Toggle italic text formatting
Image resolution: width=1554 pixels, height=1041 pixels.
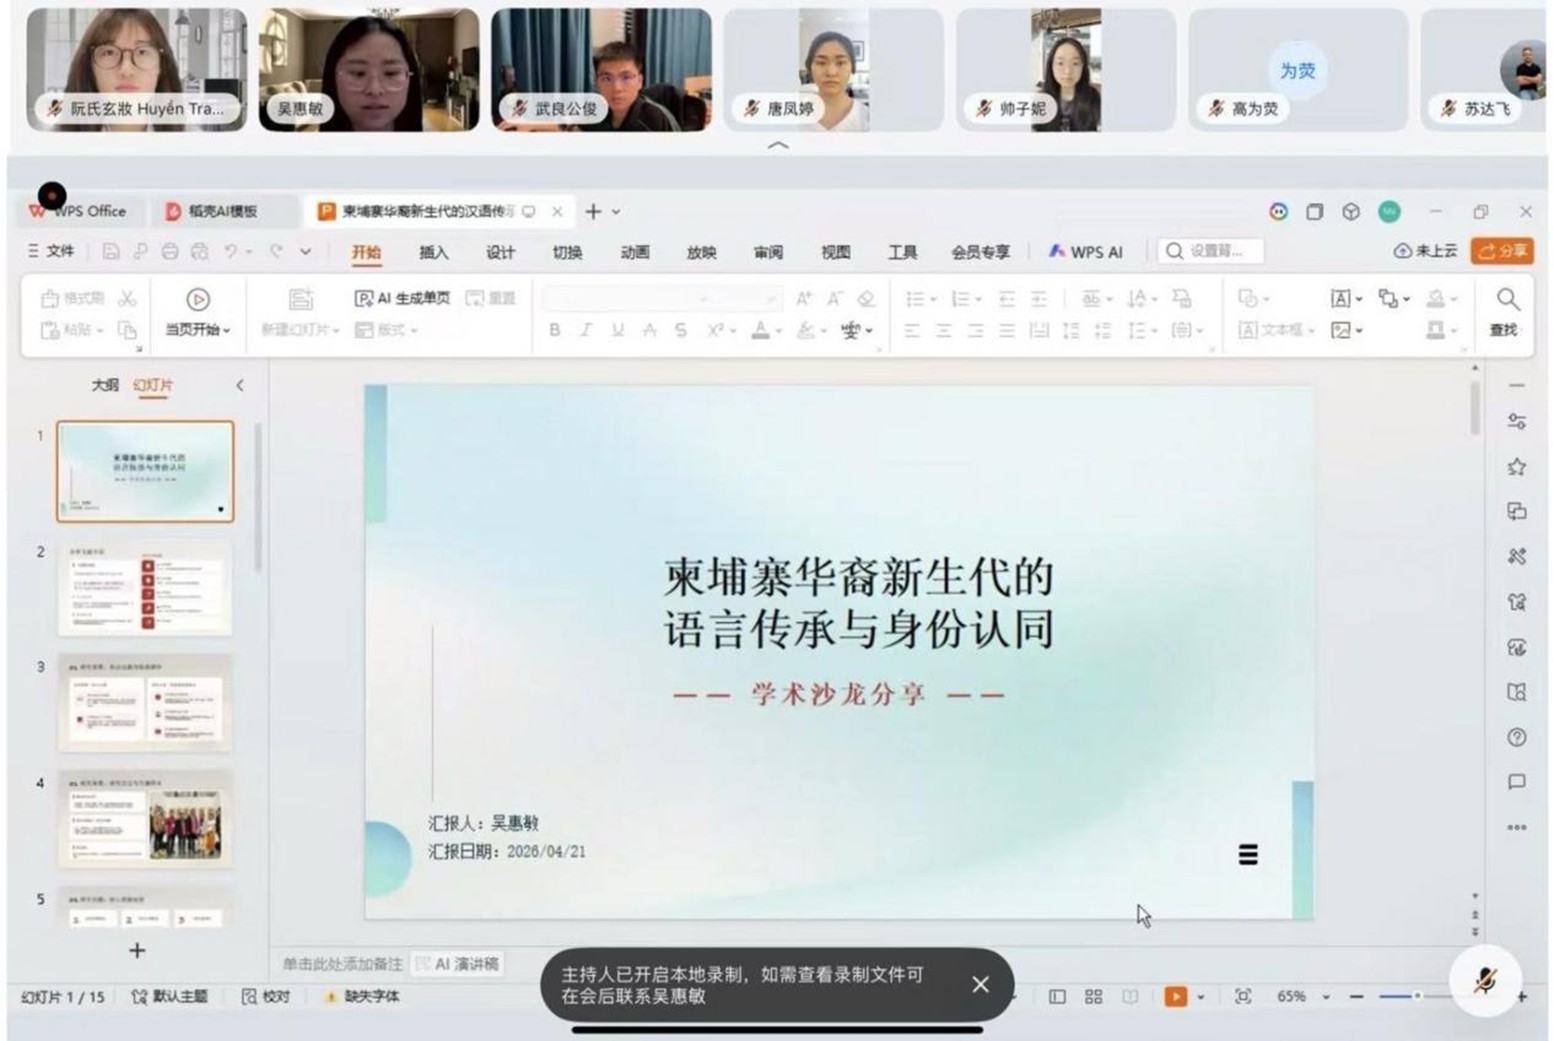point(586,330)
